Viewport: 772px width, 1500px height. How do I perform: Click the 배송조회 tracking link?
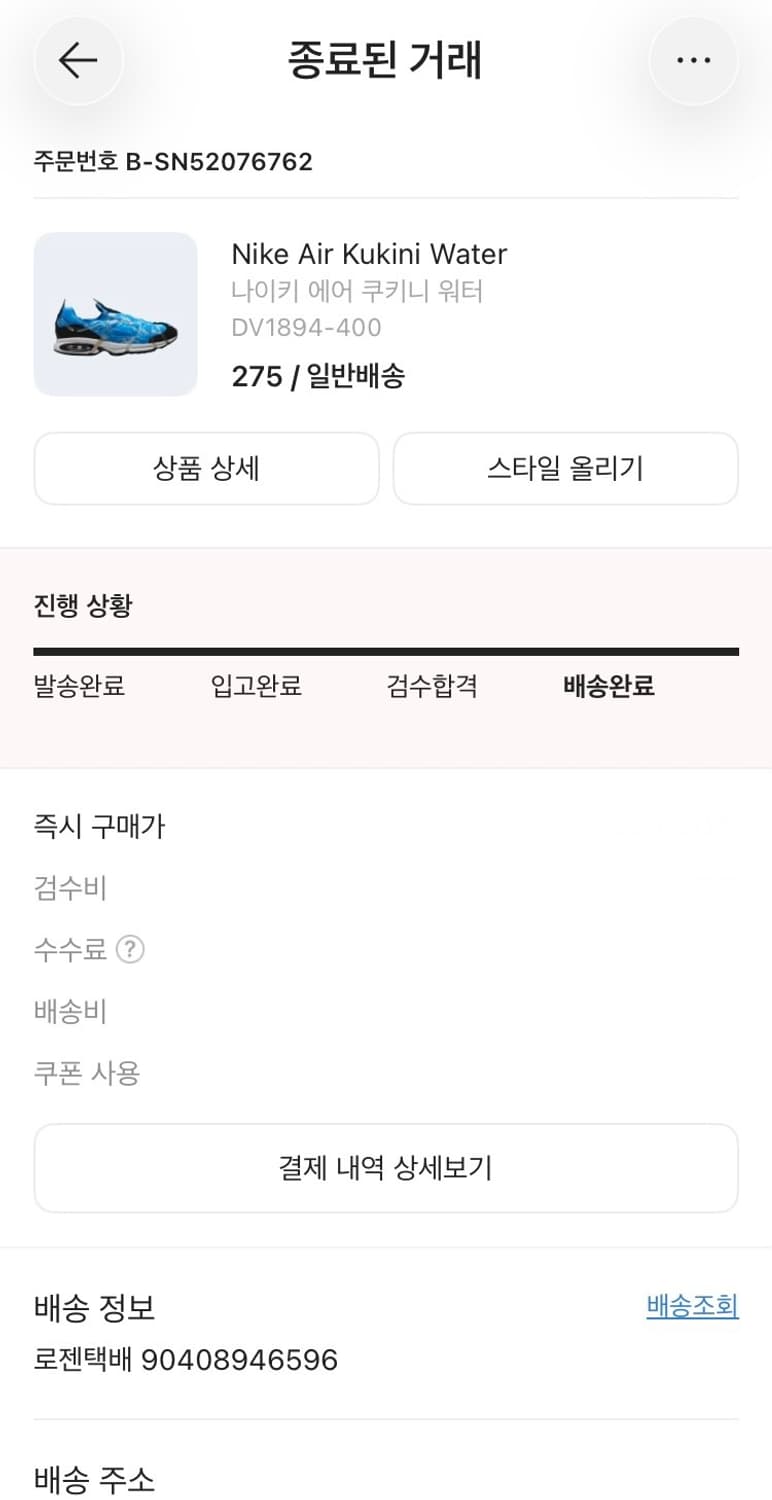click(x=692, y=1306)
